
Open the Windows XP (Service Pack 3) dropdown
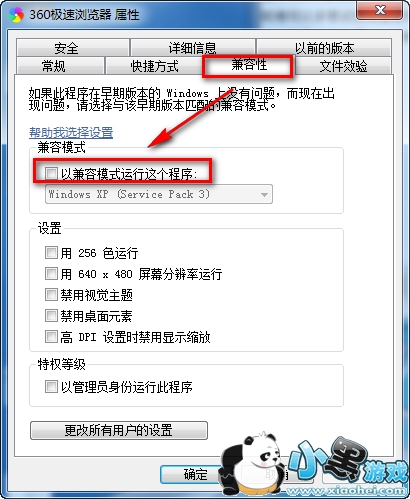[x=159, y=194]
